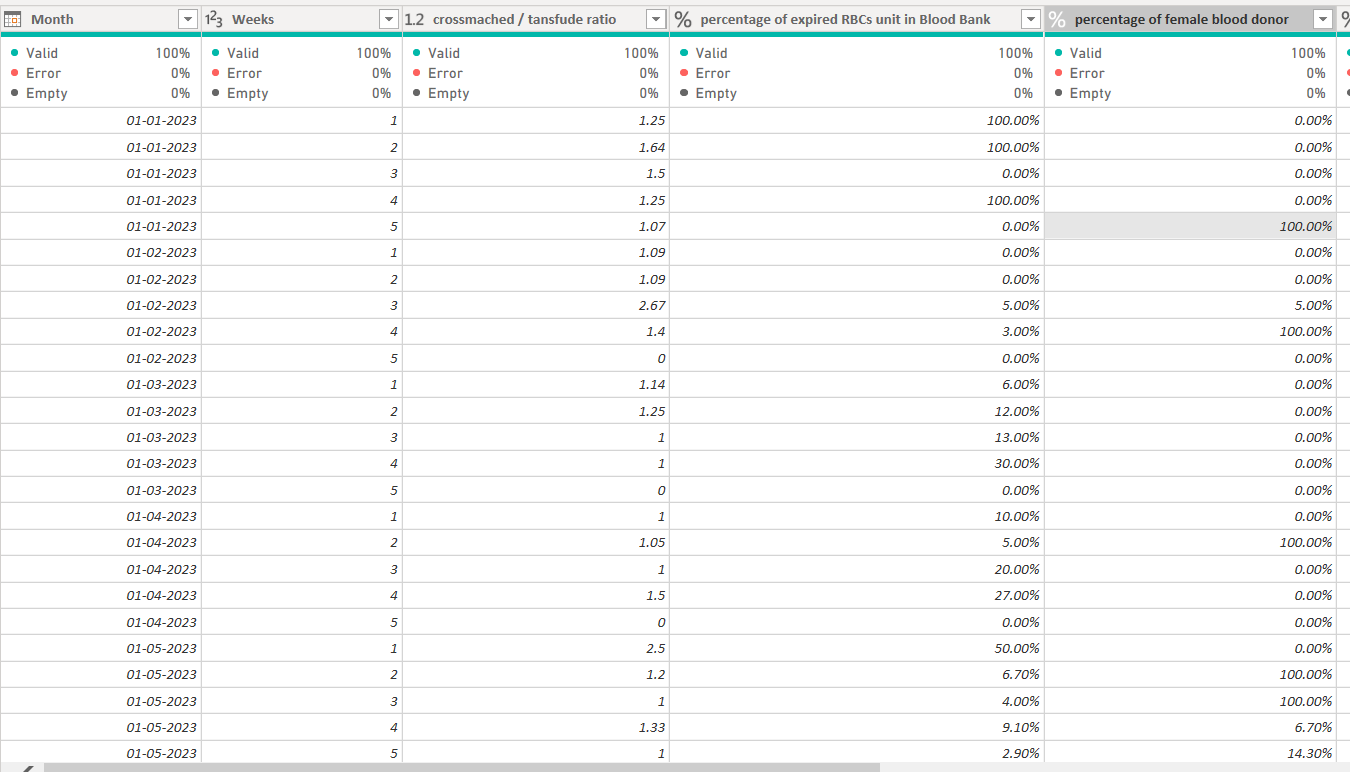Select the Month column header
The image size is (1350, 772).
(x=101, y=19)
